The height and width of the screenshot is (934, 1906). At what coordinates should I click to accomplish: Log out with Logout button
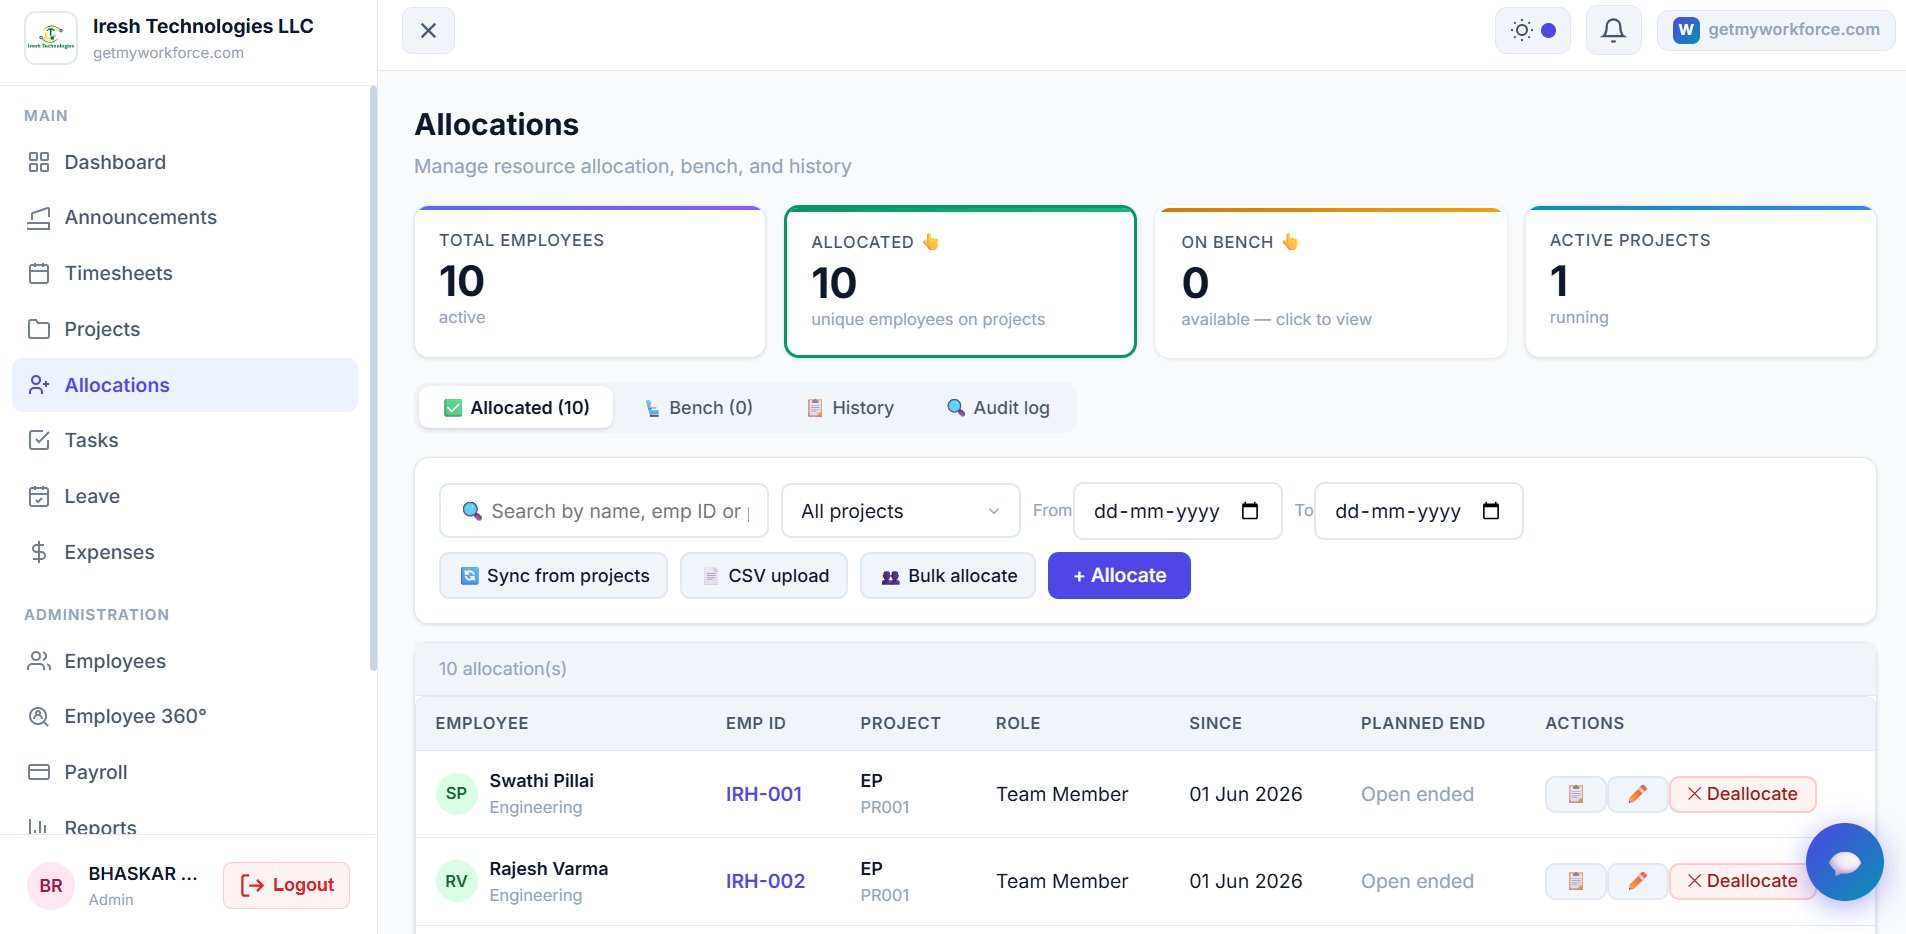287,885
